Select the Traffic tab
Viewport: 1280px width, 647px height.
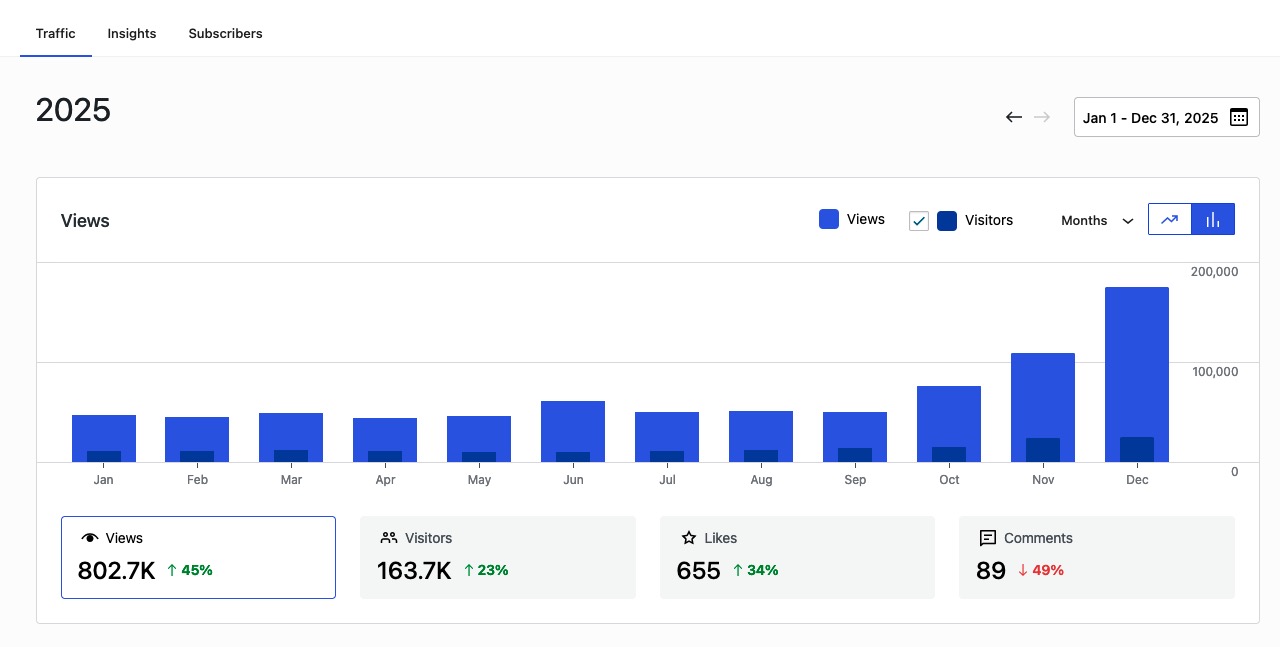[56, 33]
